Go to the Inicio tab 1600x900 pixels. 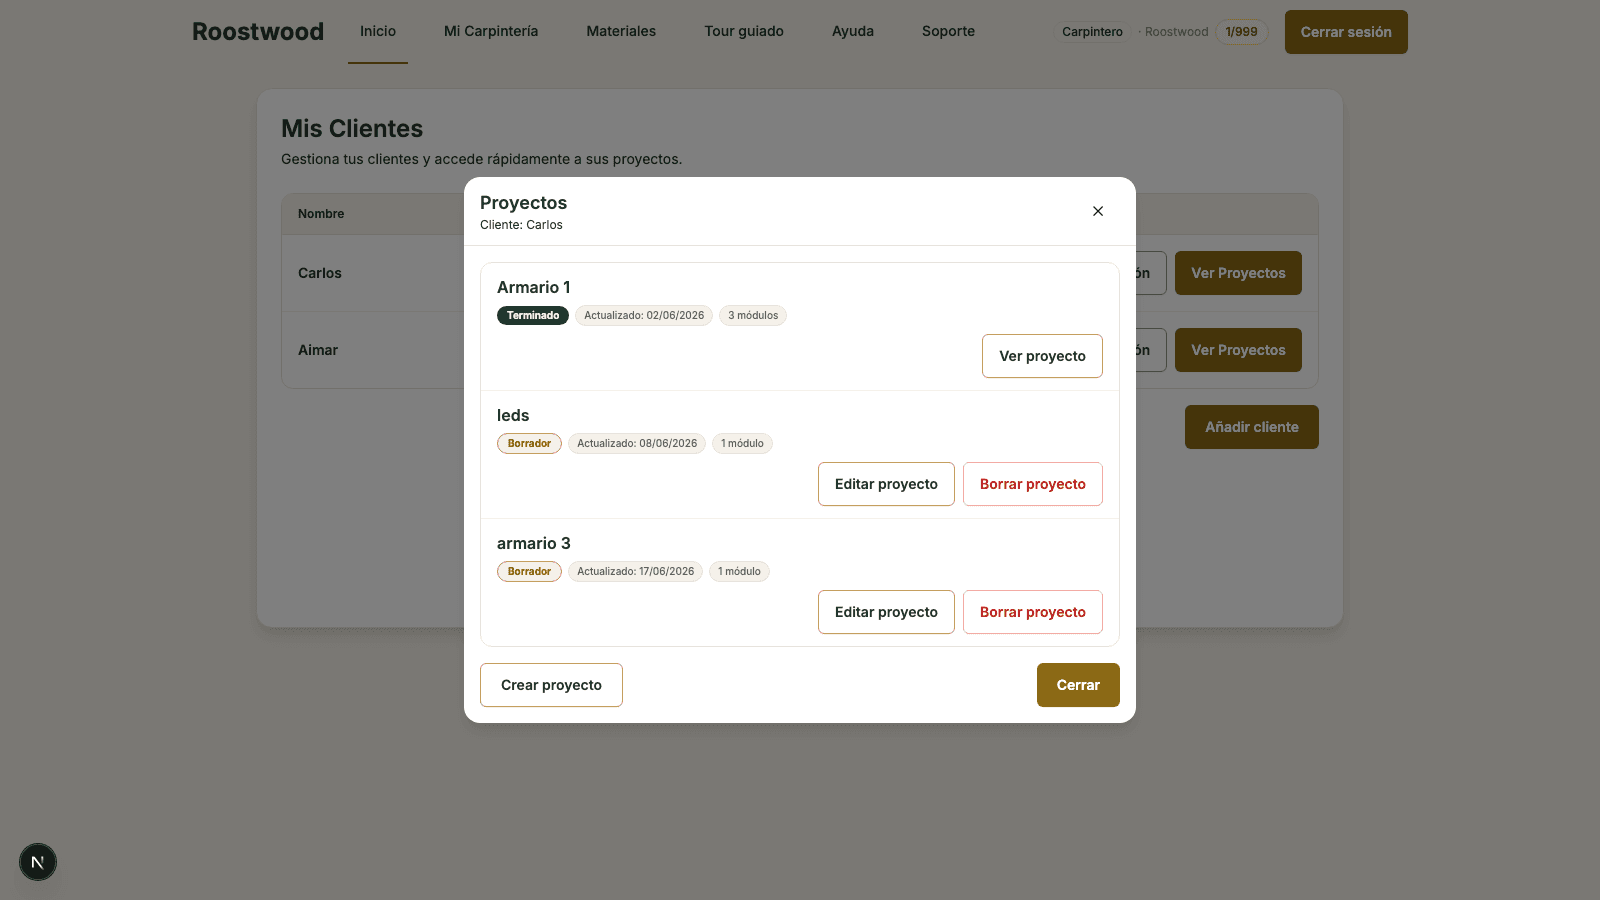click(378, 31)
